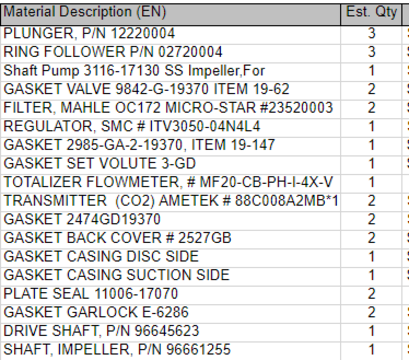This screenshot has height=360, width=409.
Task: Select the GASKET CASING SUCTION SIDE cell
Action: click(171, 276)
